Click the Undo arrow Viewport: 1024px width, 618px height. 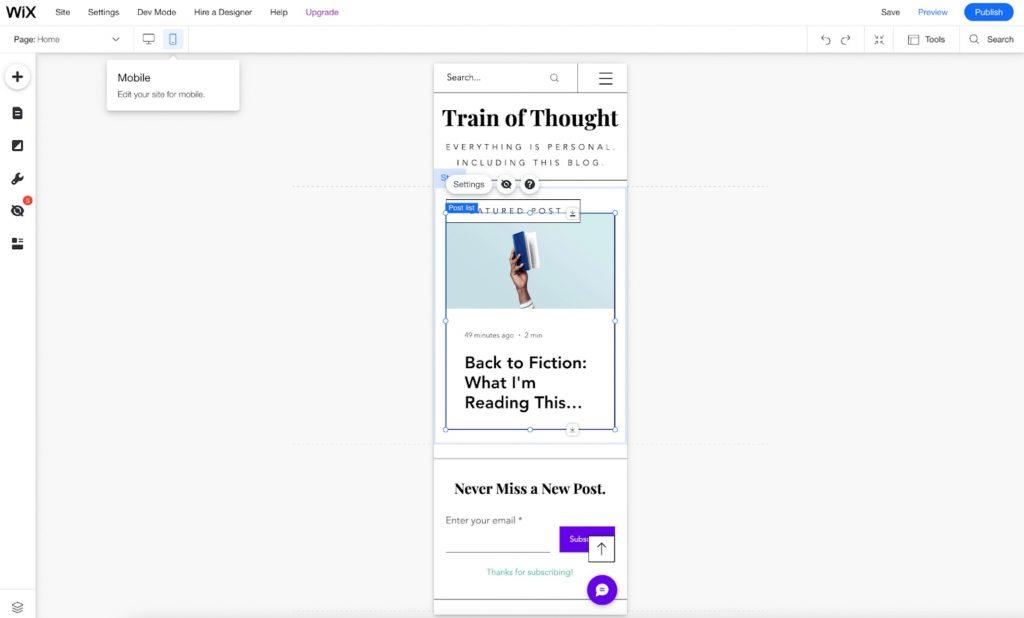click(x=825, y=39)
